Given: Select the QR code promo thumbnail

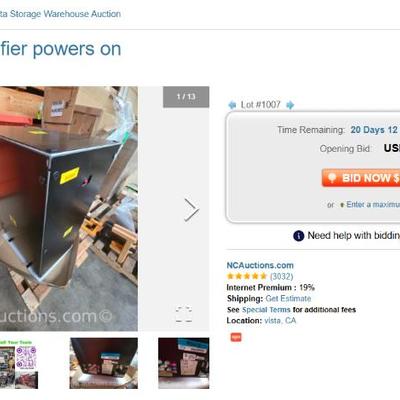Looking at the screenshot, I should coord(19,364).
